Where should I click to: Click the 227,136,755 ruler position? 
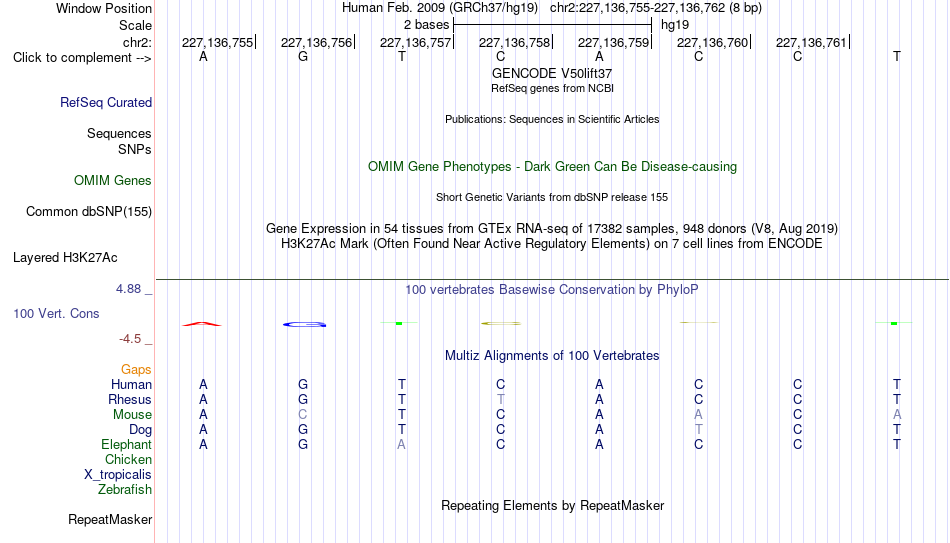click(218, 42)
